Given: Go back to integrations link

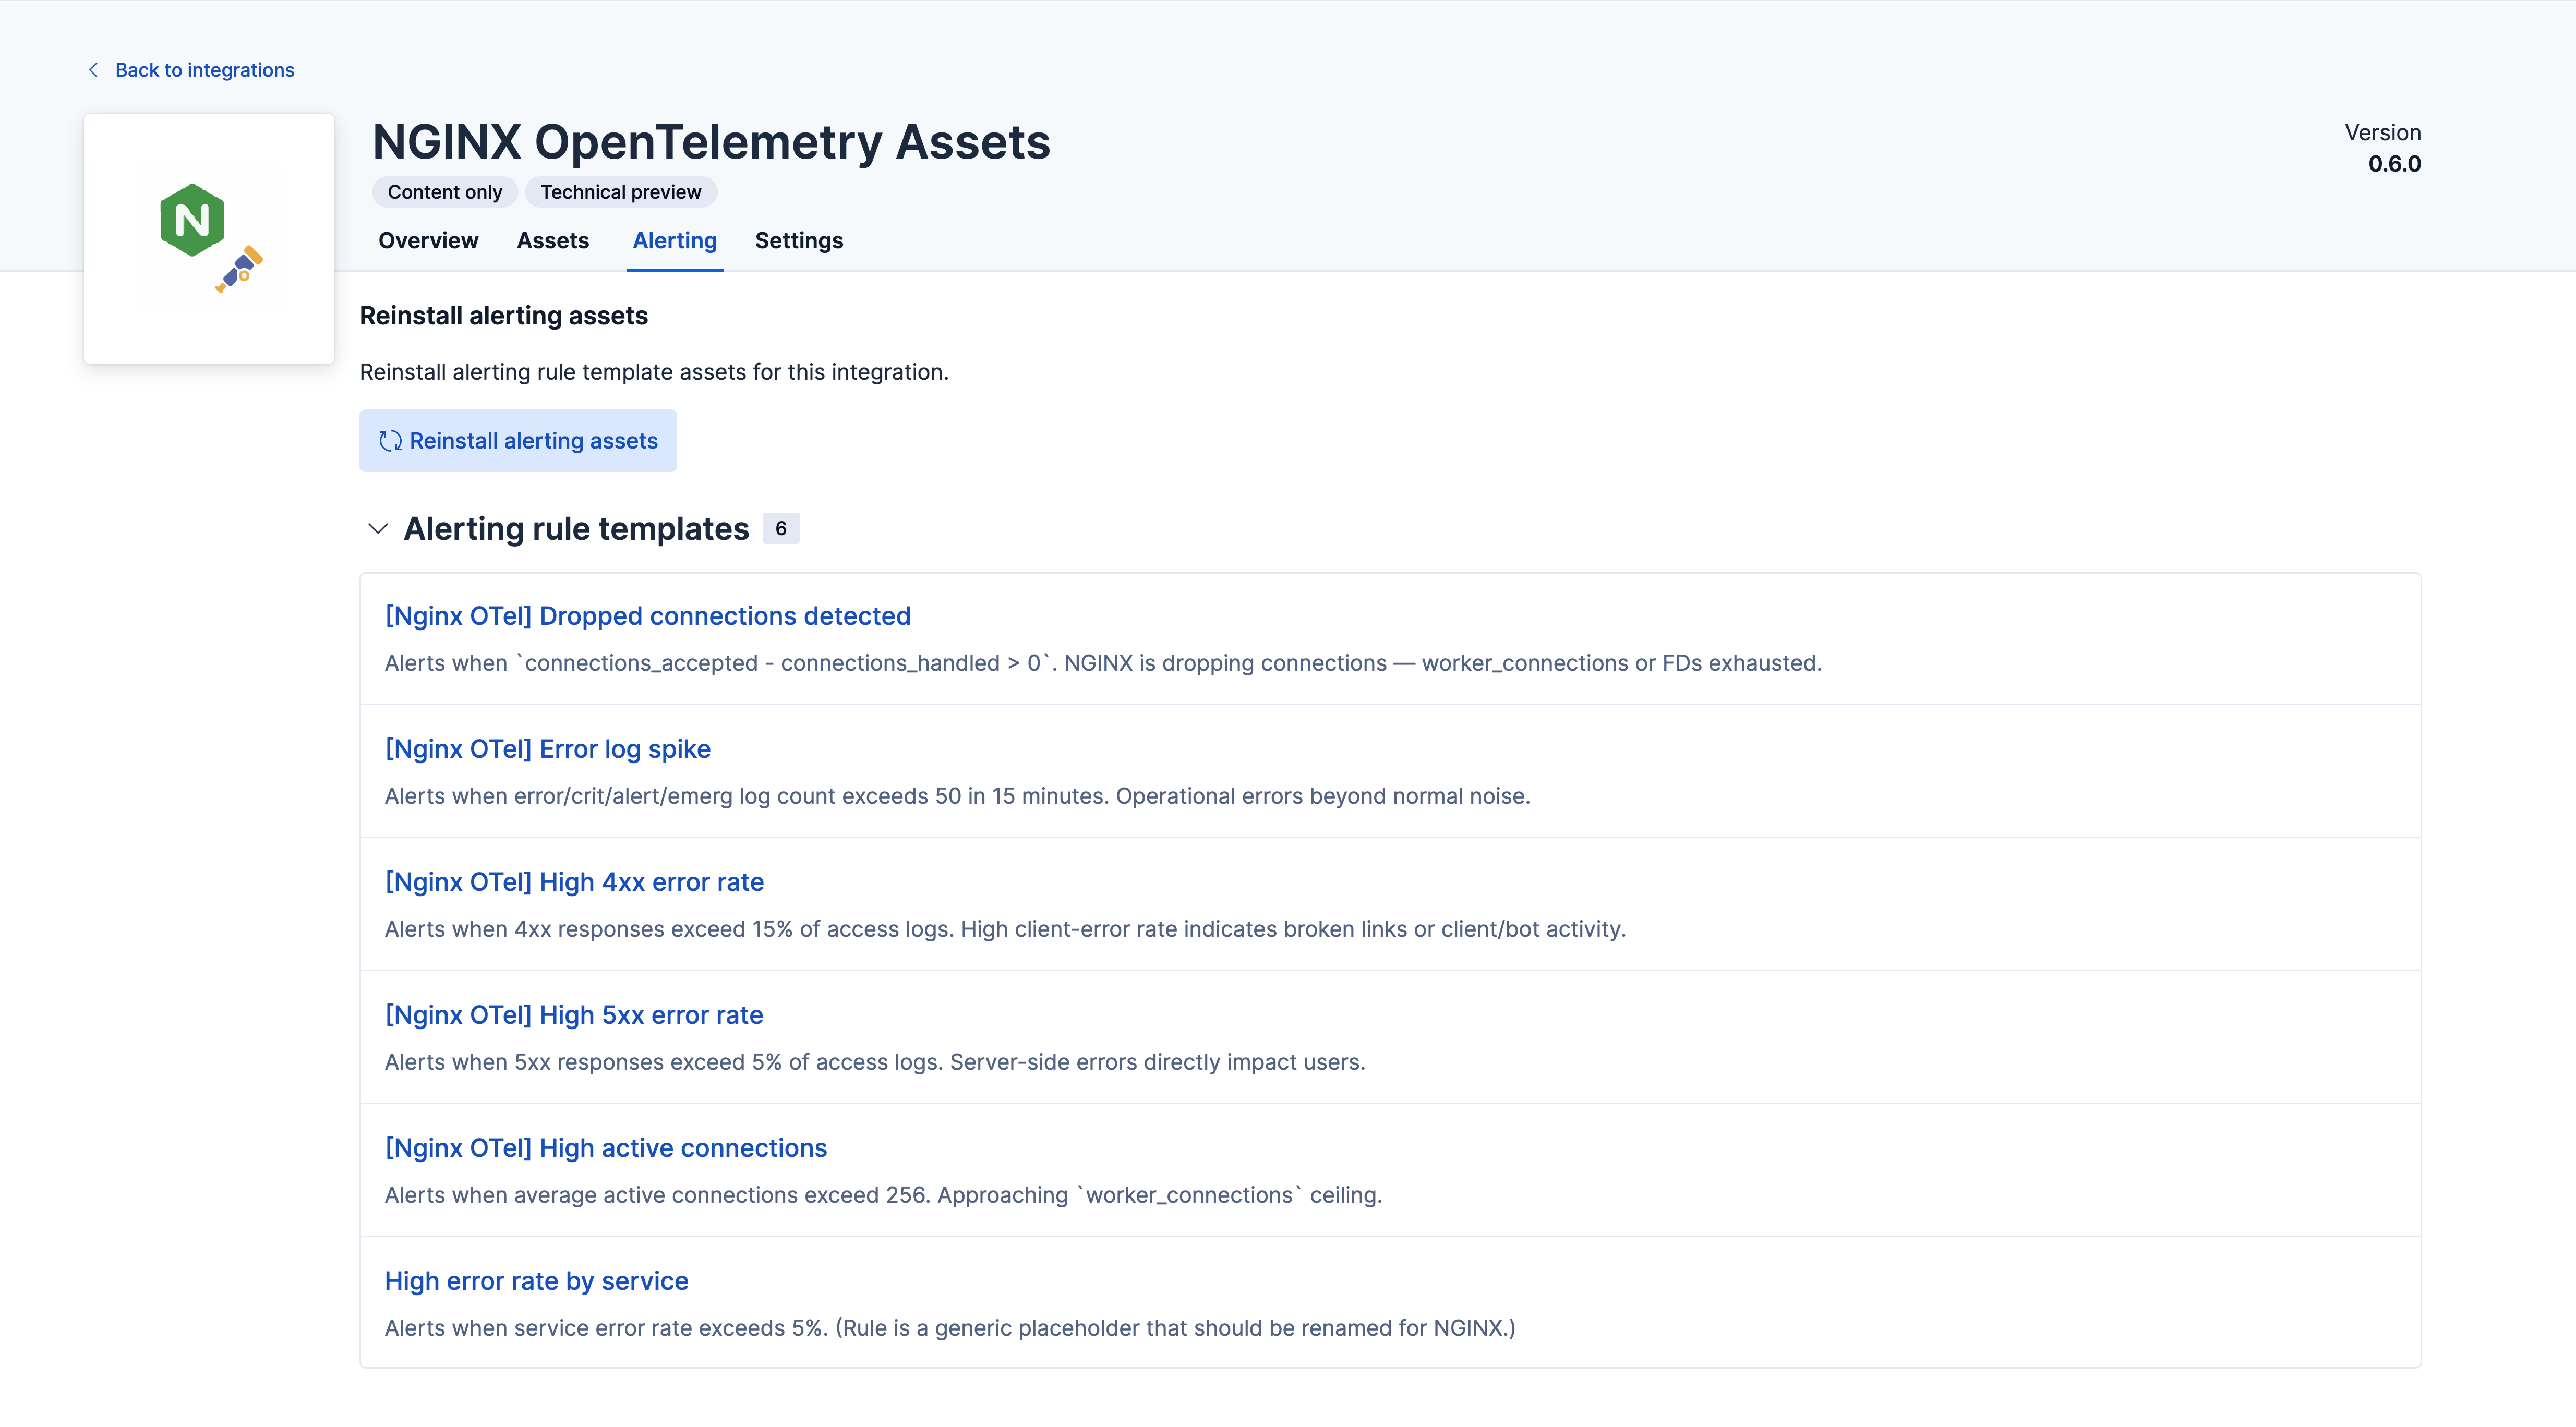Looking at the screenshot, I should 204,70.
